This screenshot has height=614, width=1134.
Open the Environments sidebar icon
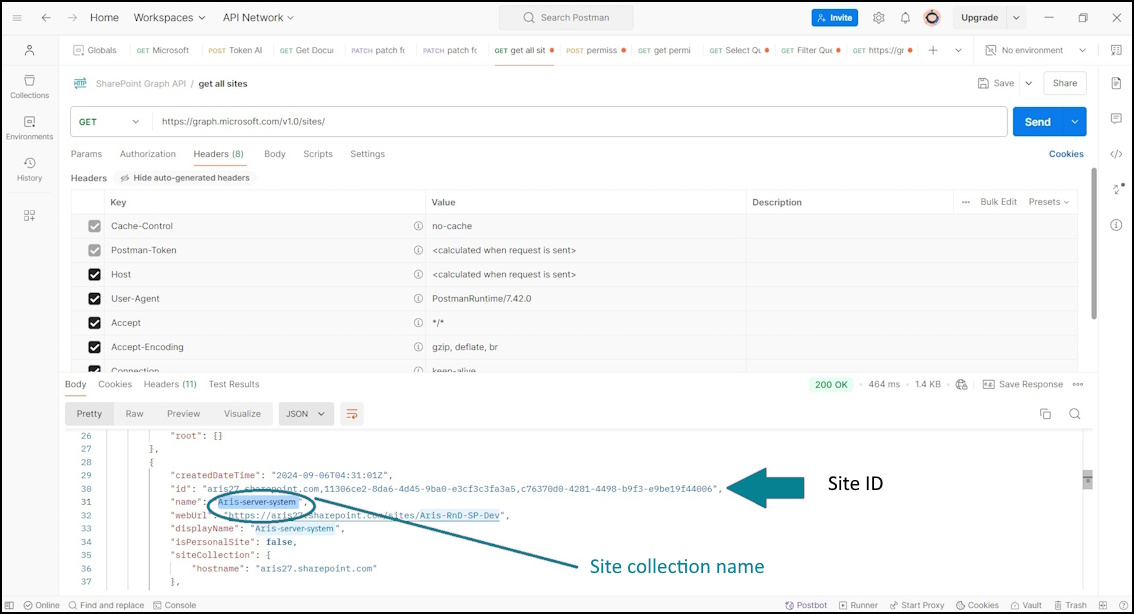coord(30,127)
